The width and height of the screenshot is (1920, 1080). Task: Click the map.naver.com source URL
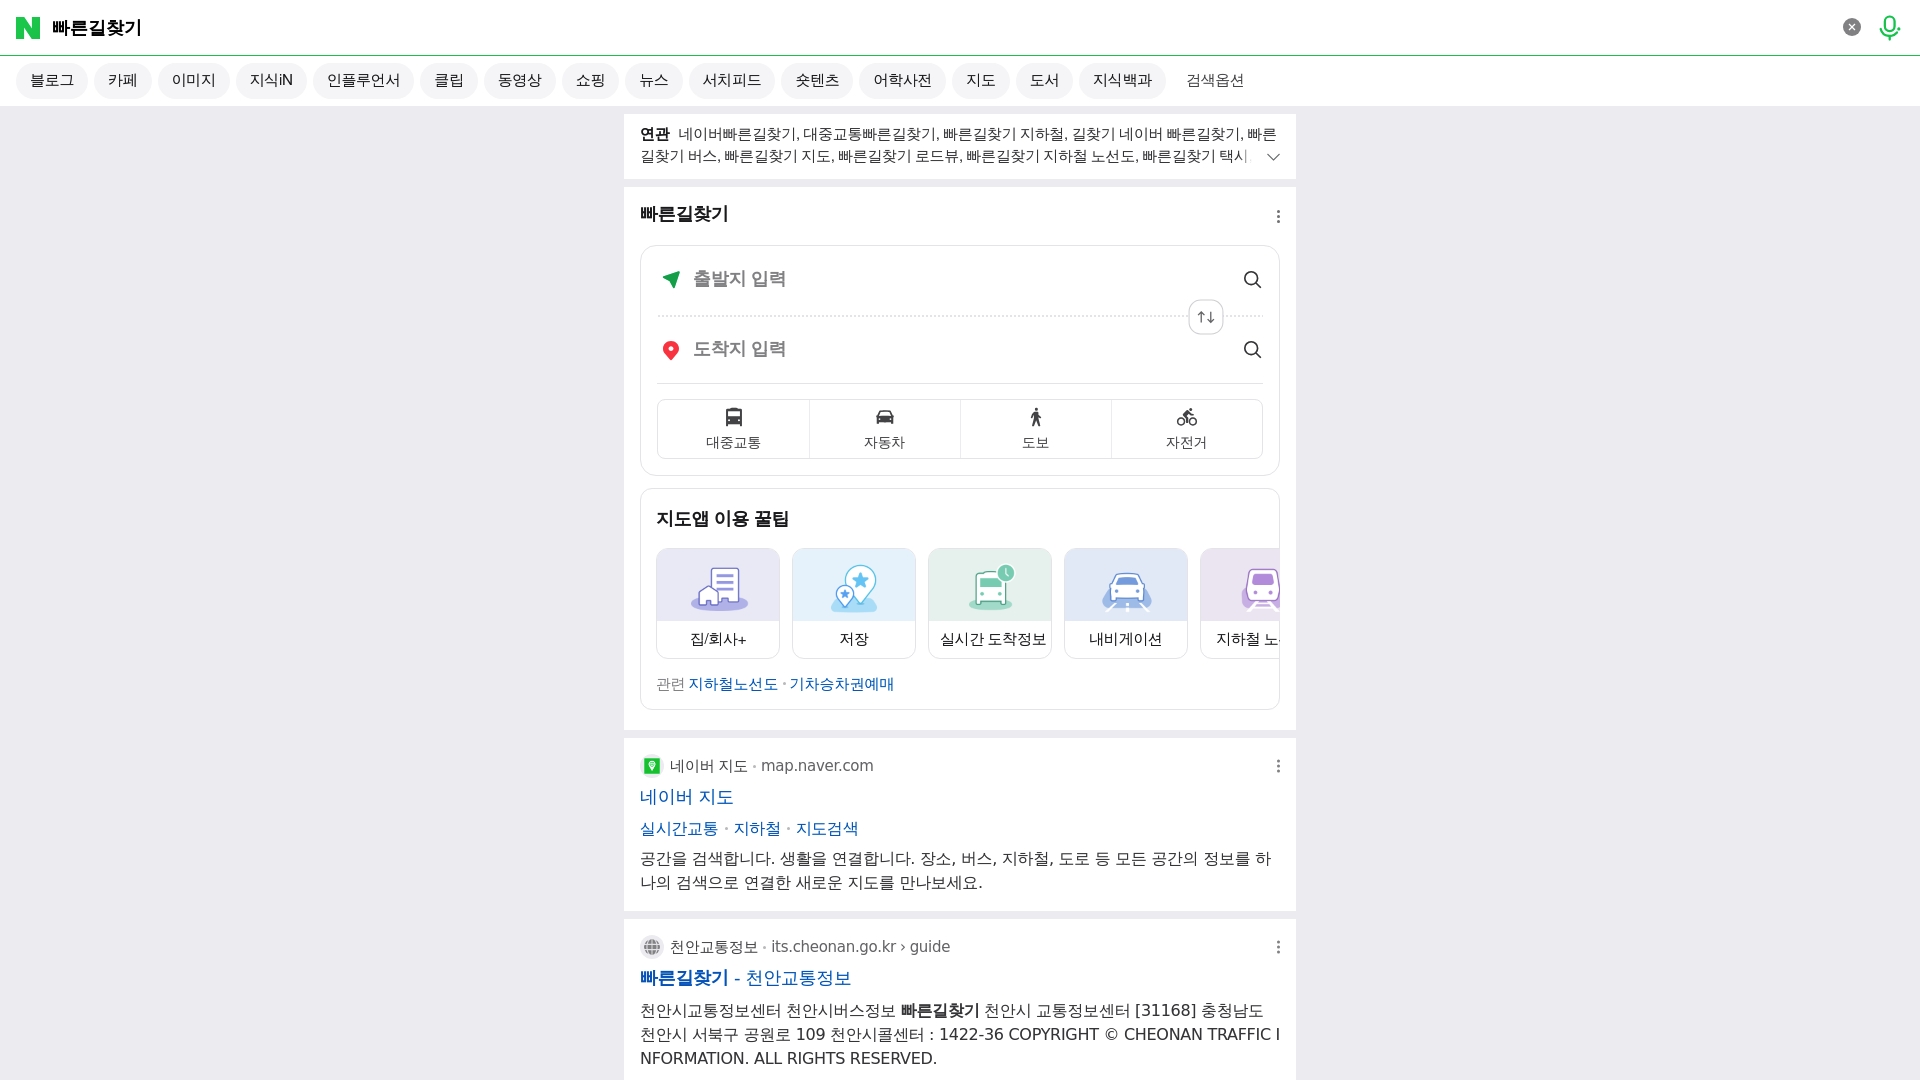click(817, 766)
